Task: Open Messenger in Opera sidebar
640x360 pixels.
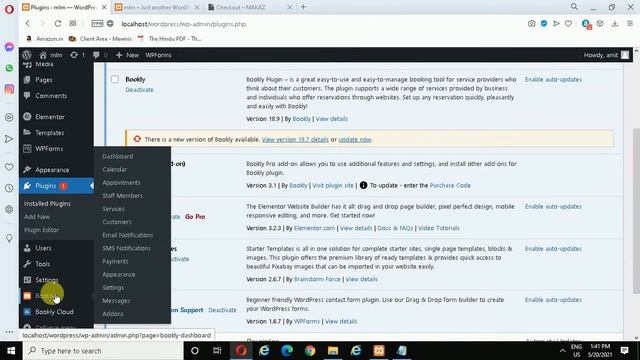Action: click(9, 47)
